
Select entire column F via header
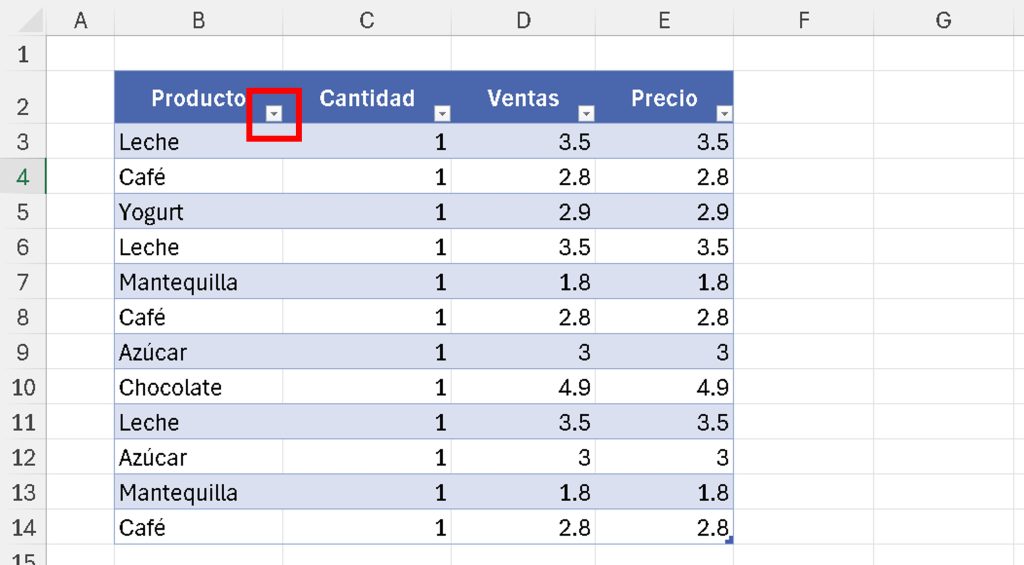tap(803, 20)
